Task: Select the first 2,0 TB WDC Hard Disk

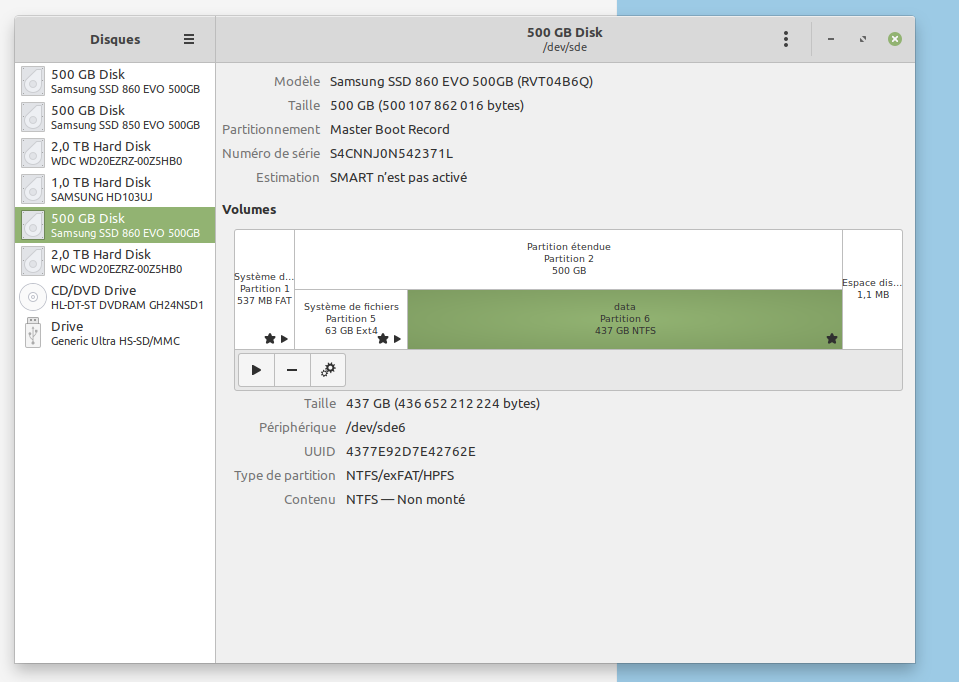Action: tap(115, 154)
